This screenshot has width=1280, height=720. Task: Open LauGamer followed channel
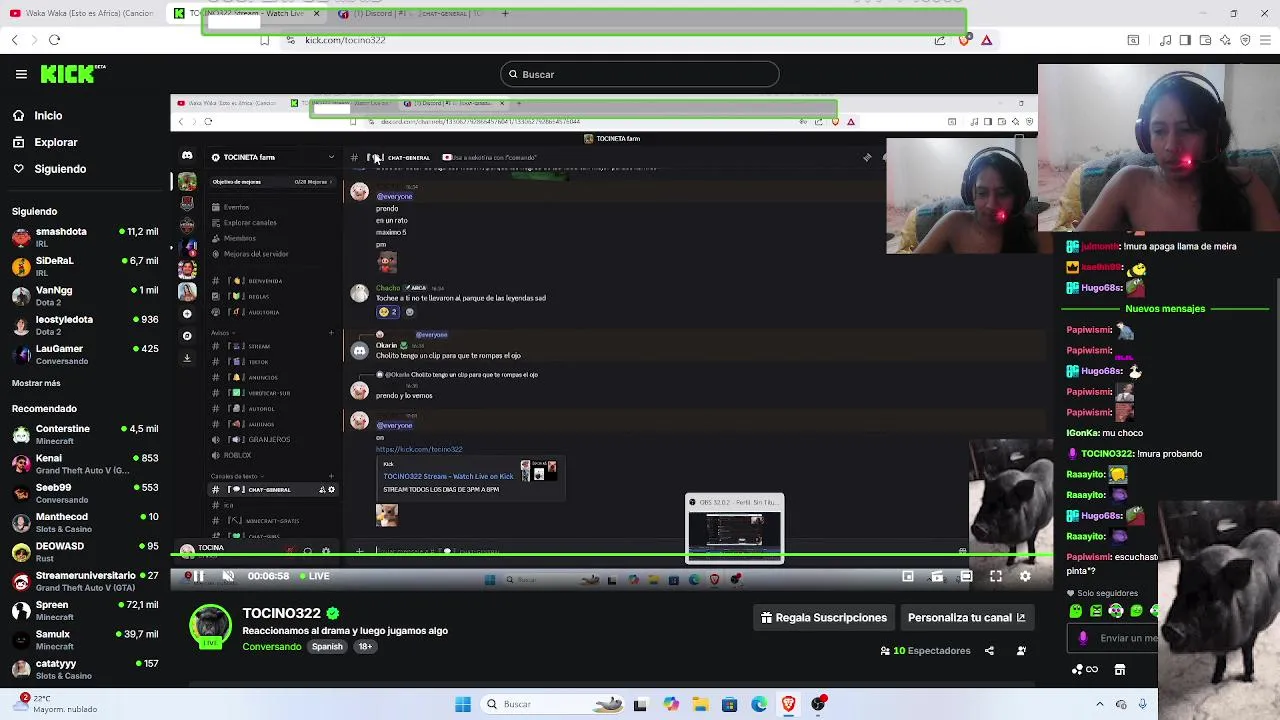tap(85, 354)
